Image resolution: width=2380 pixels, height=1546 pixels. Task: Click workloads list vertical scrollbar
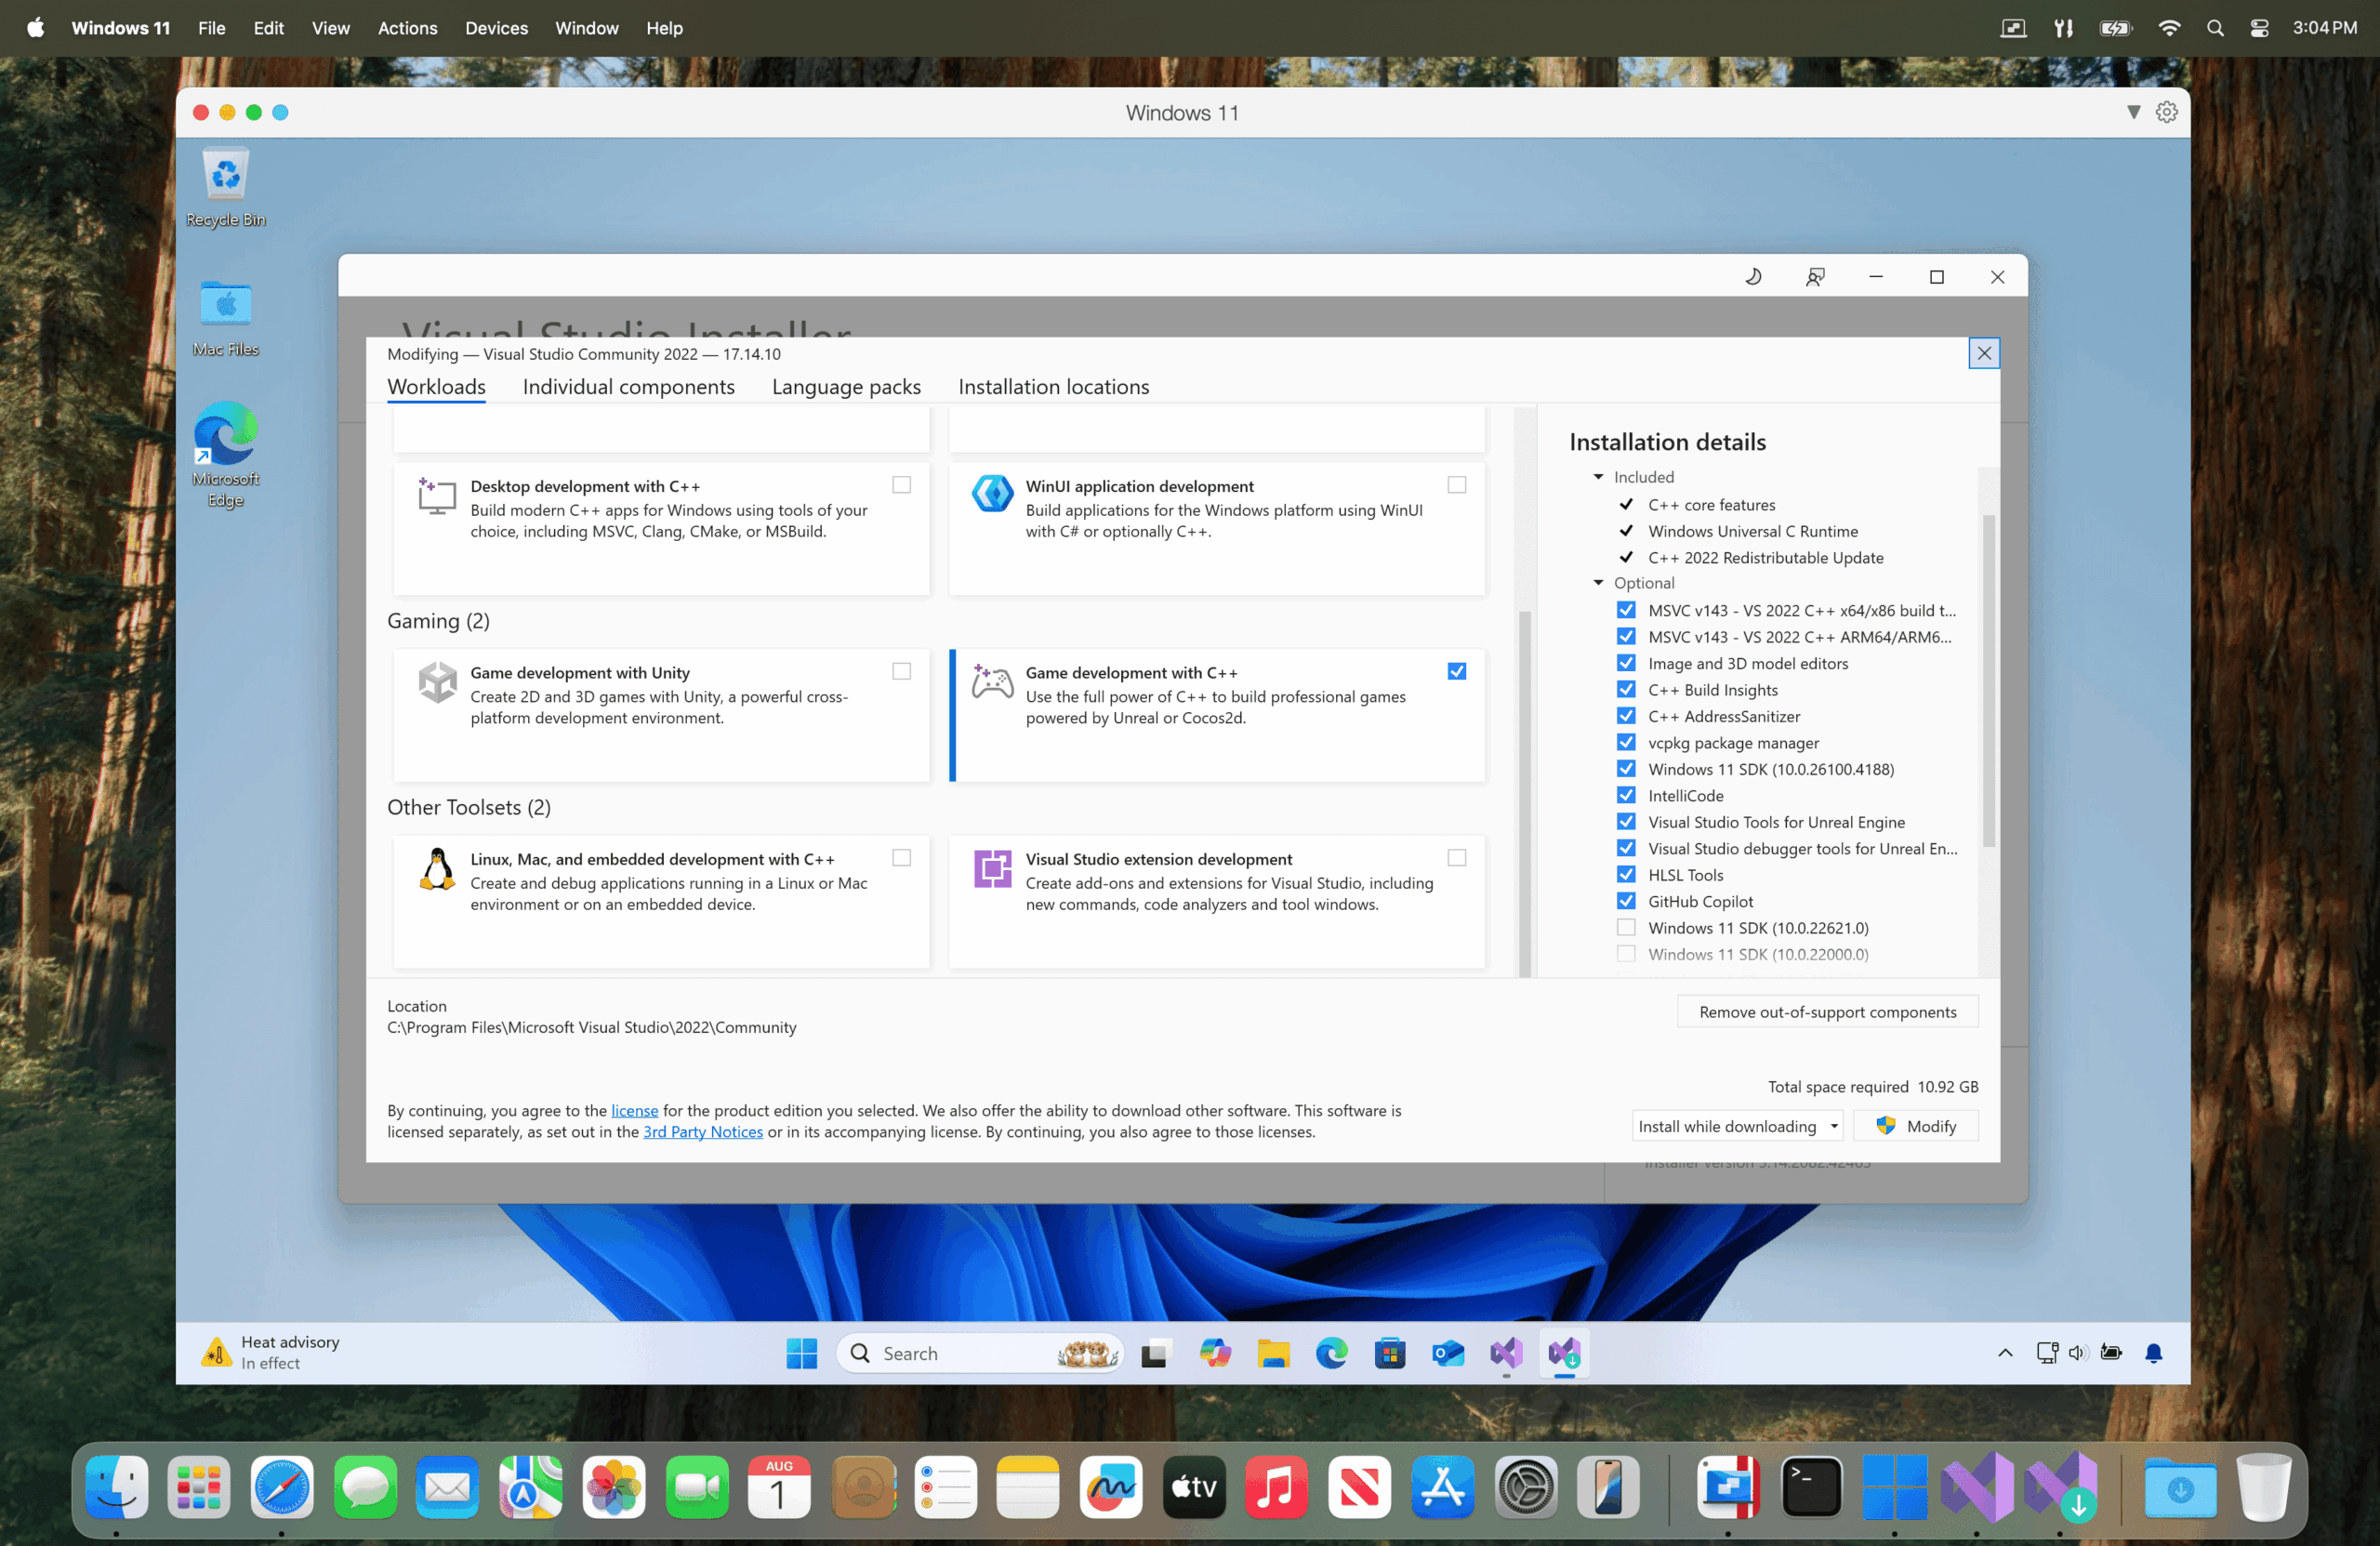click(1524, 793)
